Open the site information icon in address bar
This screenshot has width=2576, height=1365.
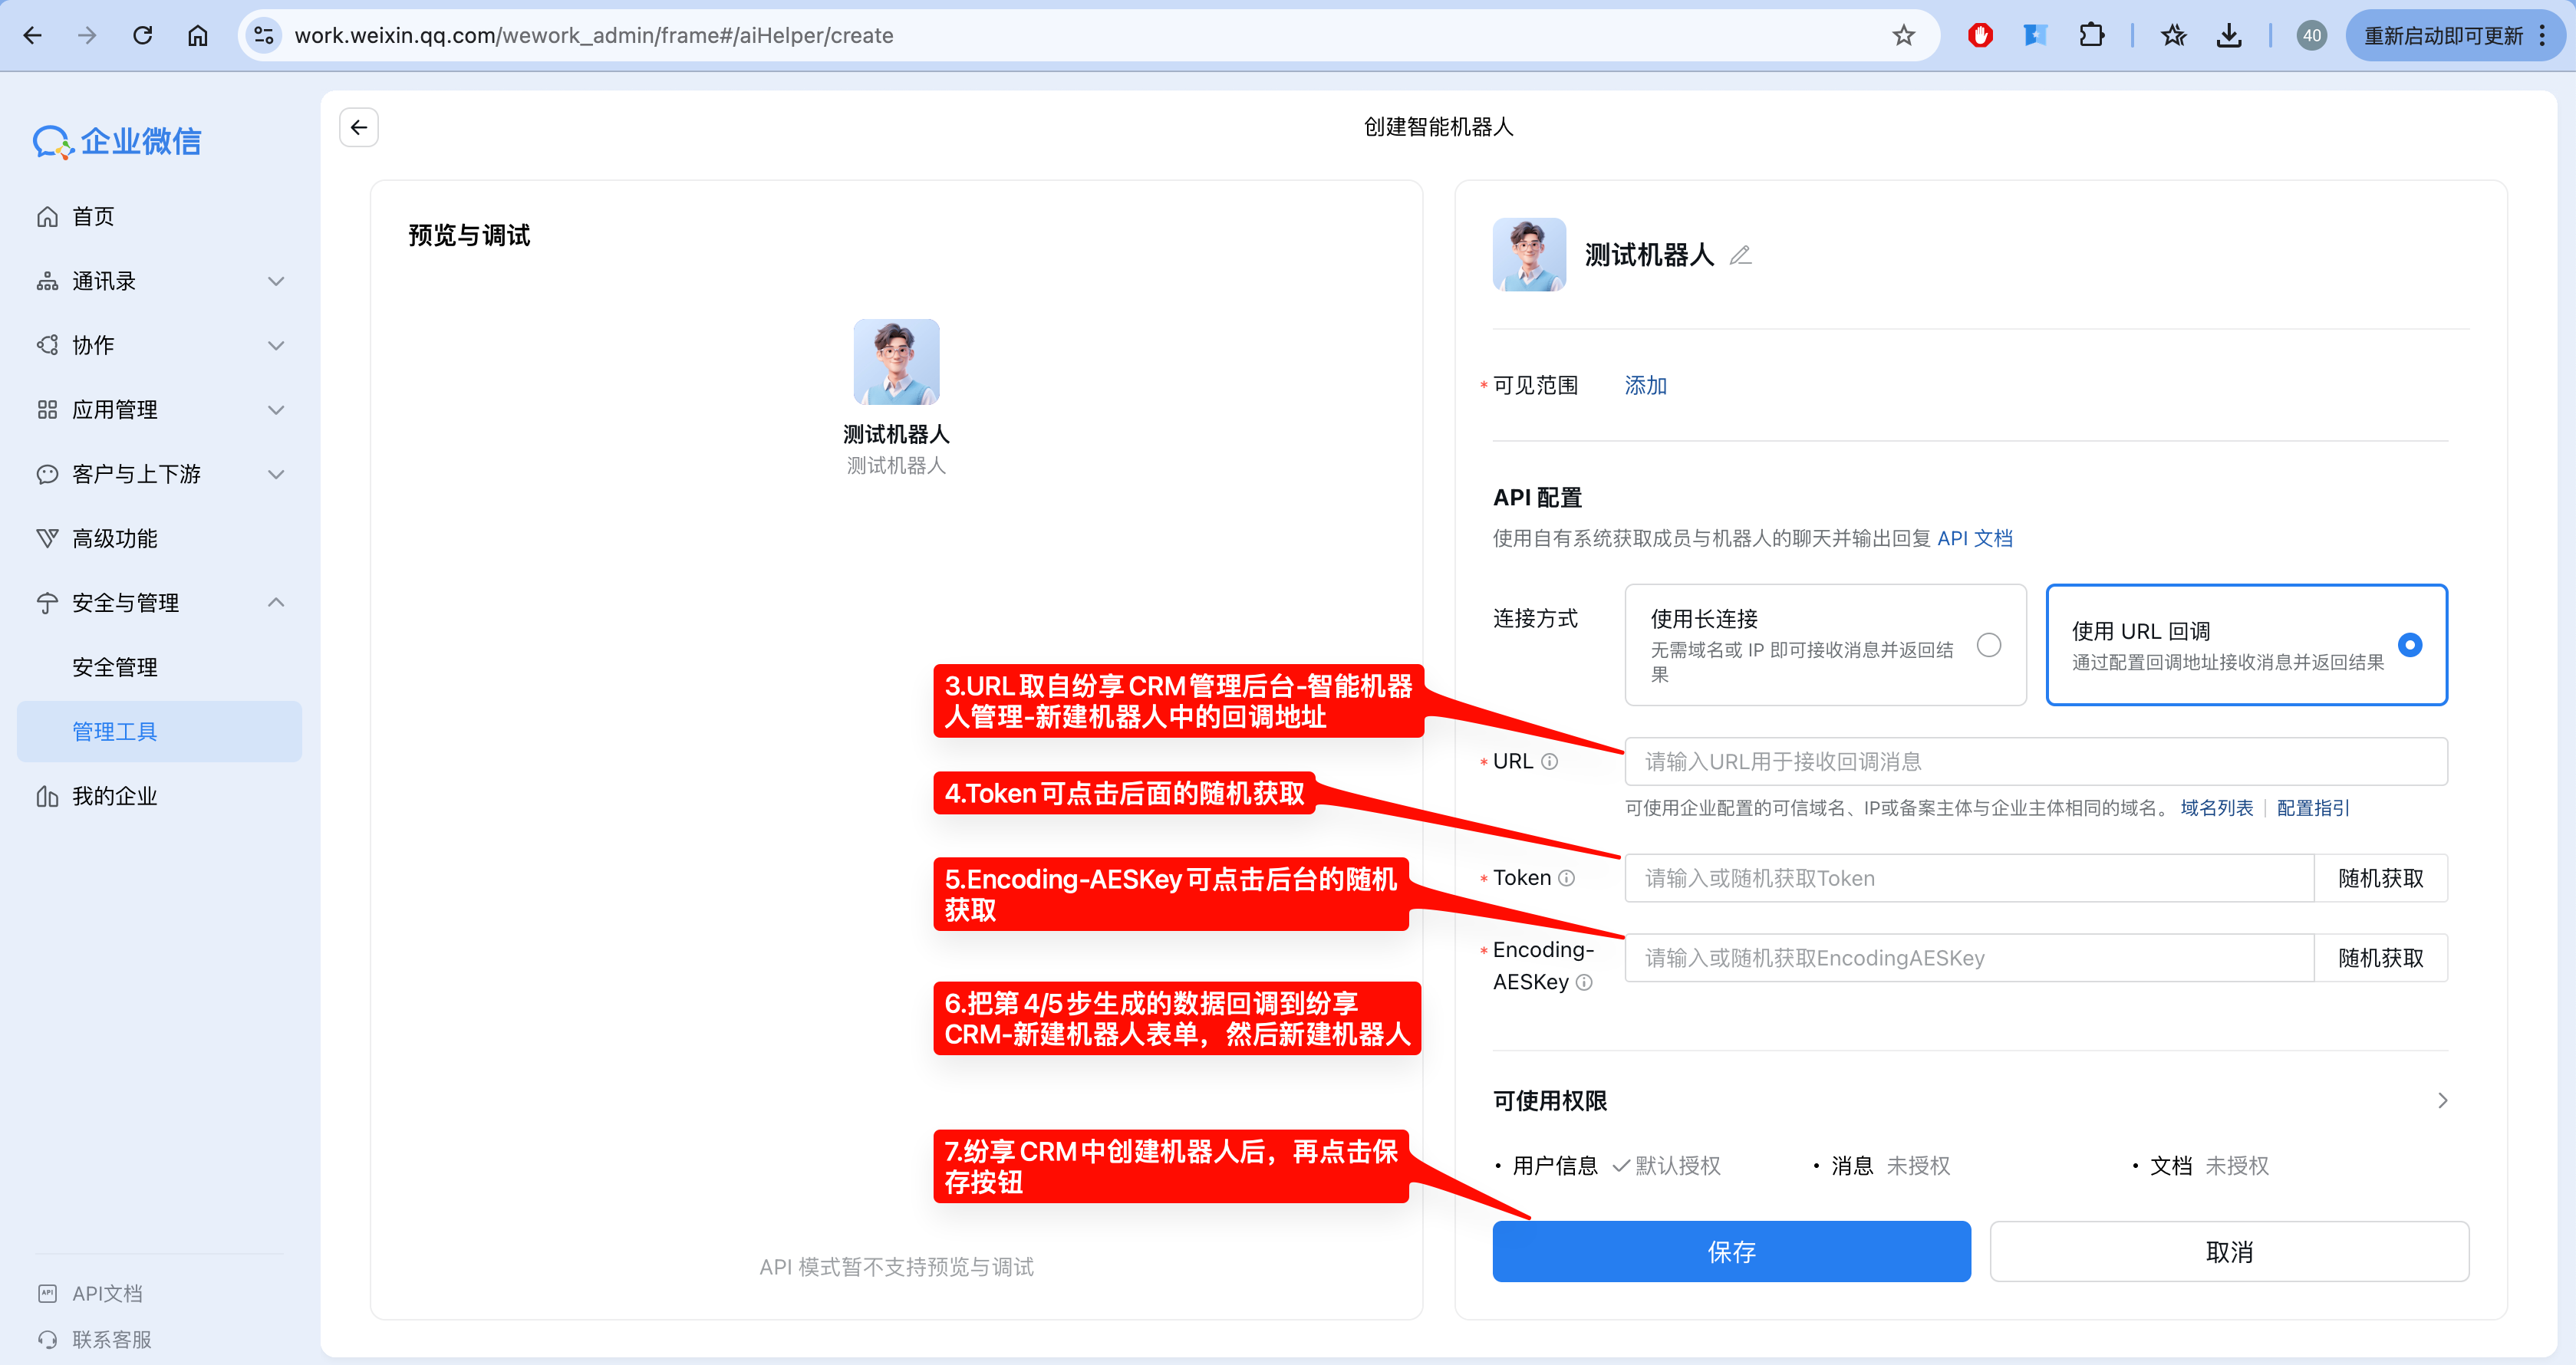tap(264, 36)
